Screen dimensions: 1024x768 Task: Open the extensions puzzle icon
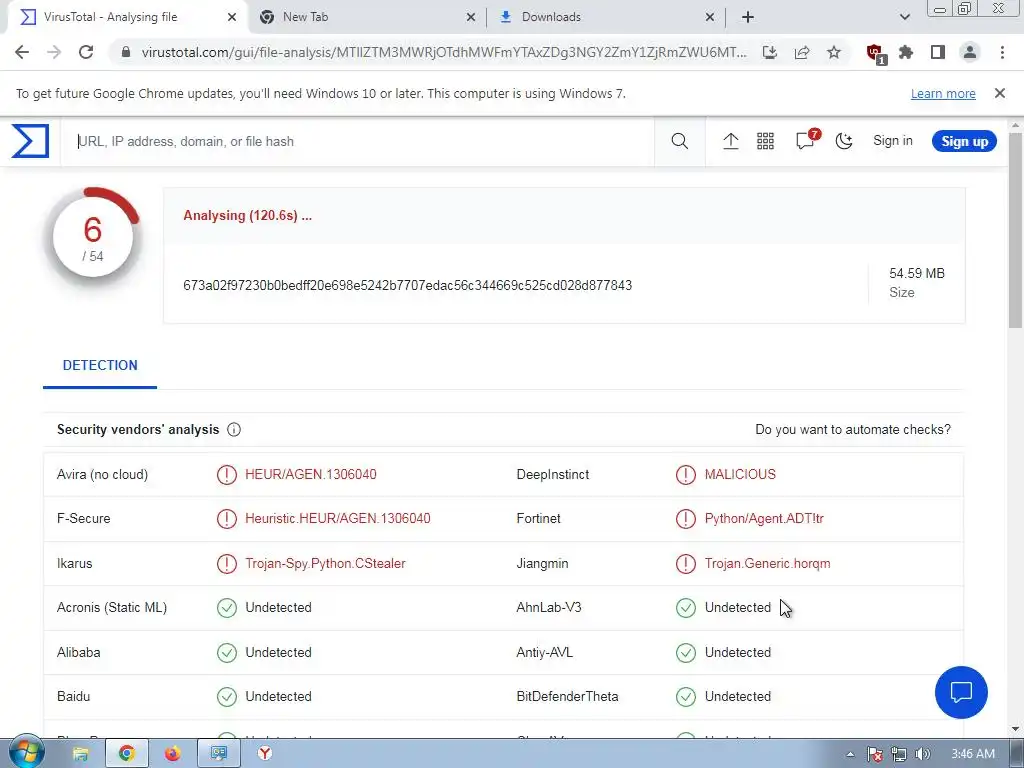pos(906,52)
